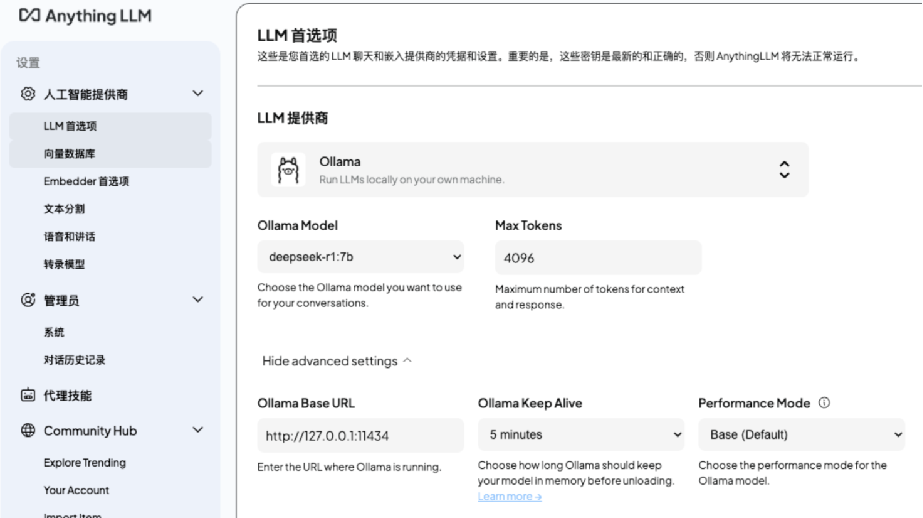Click the Ollama llama logo
Image resolution: width=923 pixels, height=518 pixels.
(288, 170)
